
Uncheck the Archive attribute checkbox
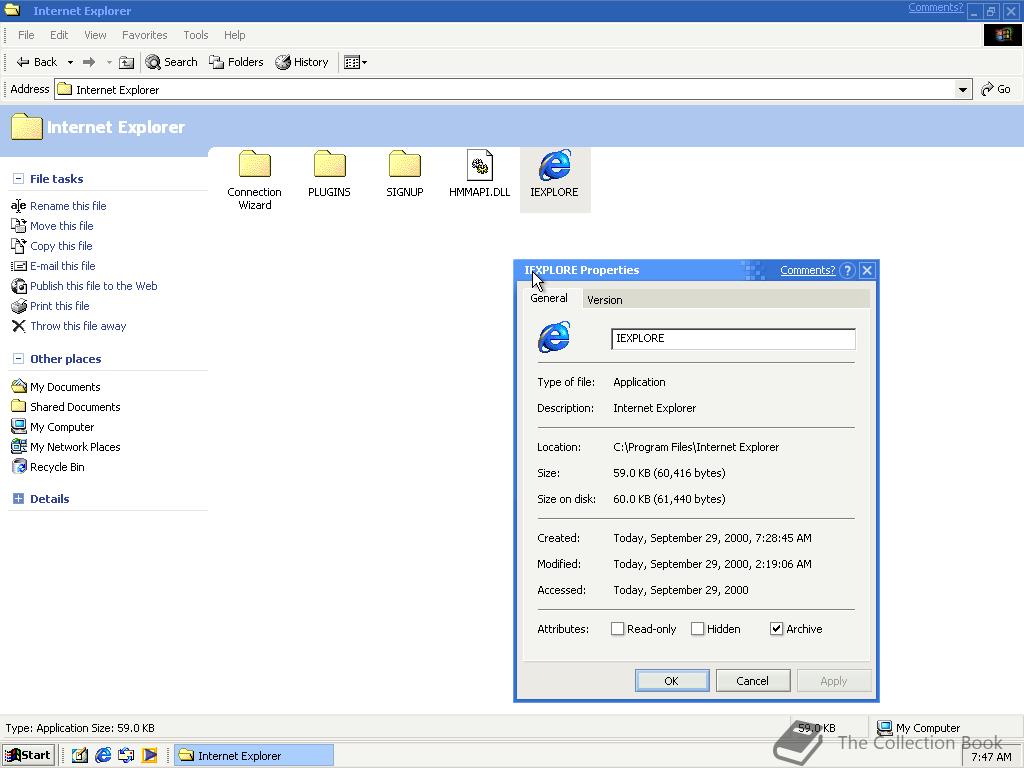(x=776, y=629)
